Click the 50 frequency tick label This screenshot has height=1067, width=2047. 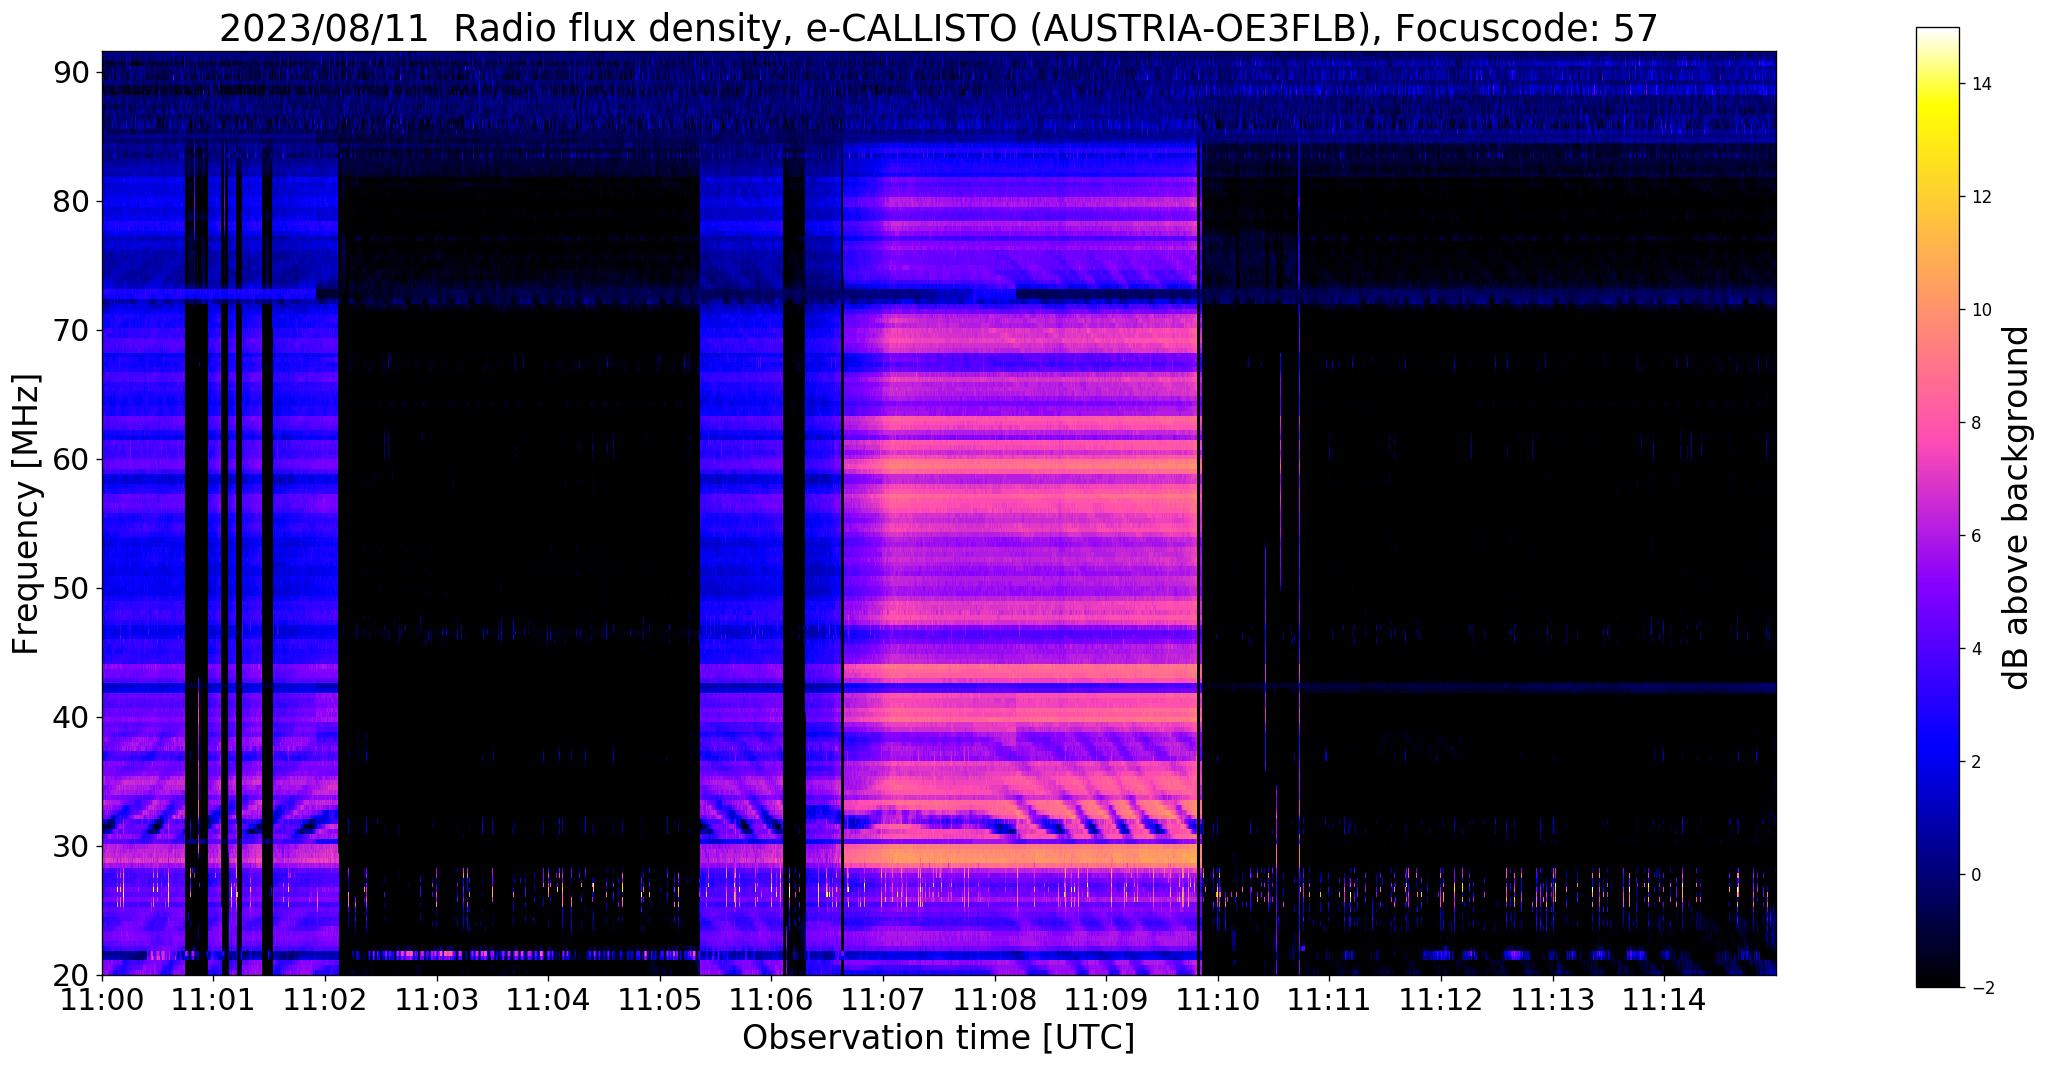tap(71, 588)
